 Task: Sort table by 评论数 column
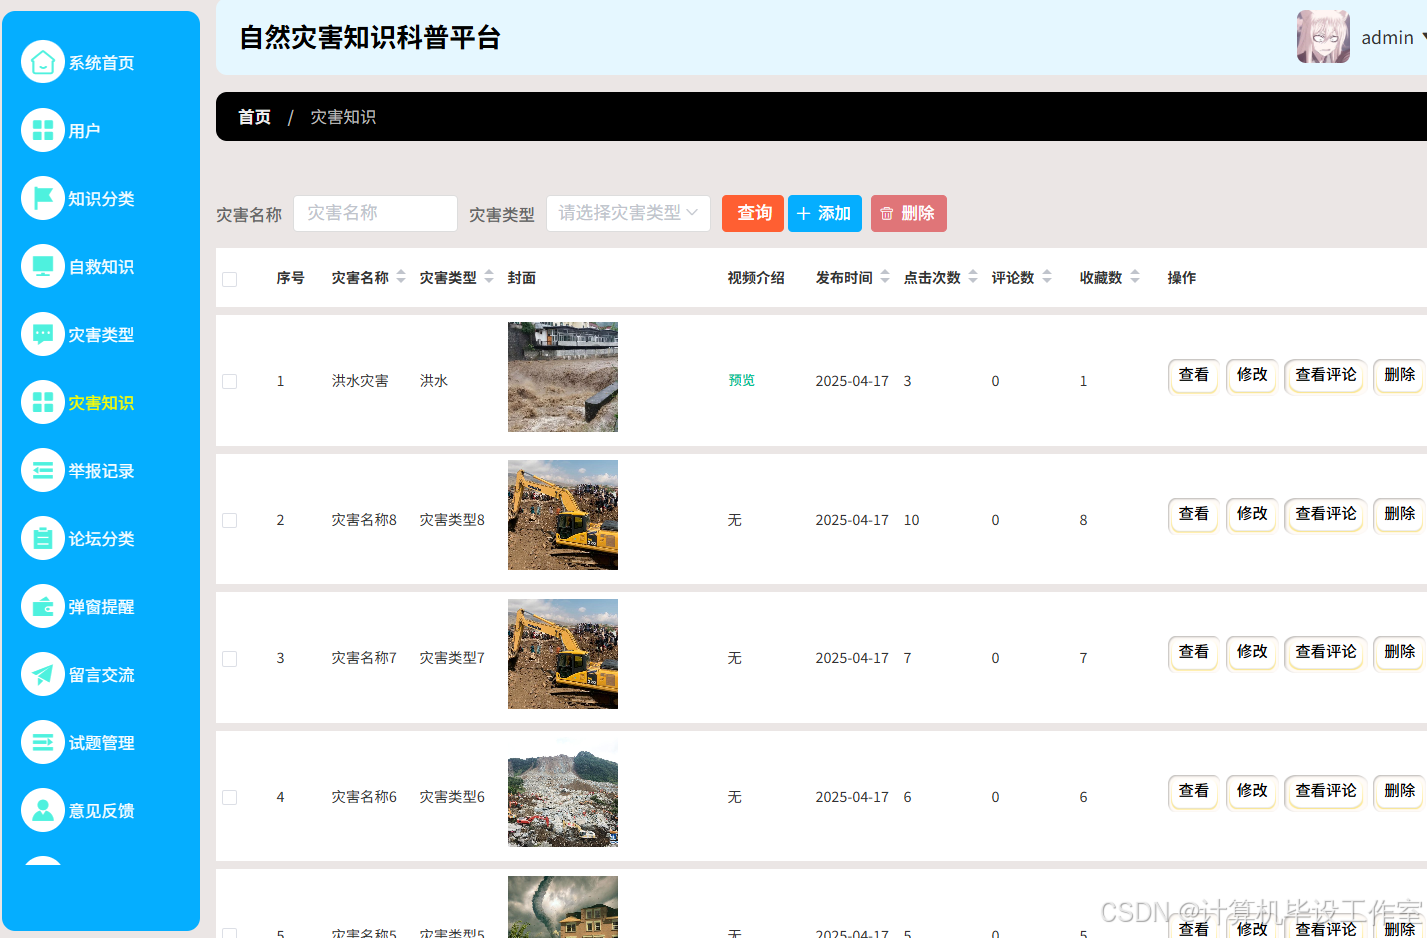[x=1047, y=277]
